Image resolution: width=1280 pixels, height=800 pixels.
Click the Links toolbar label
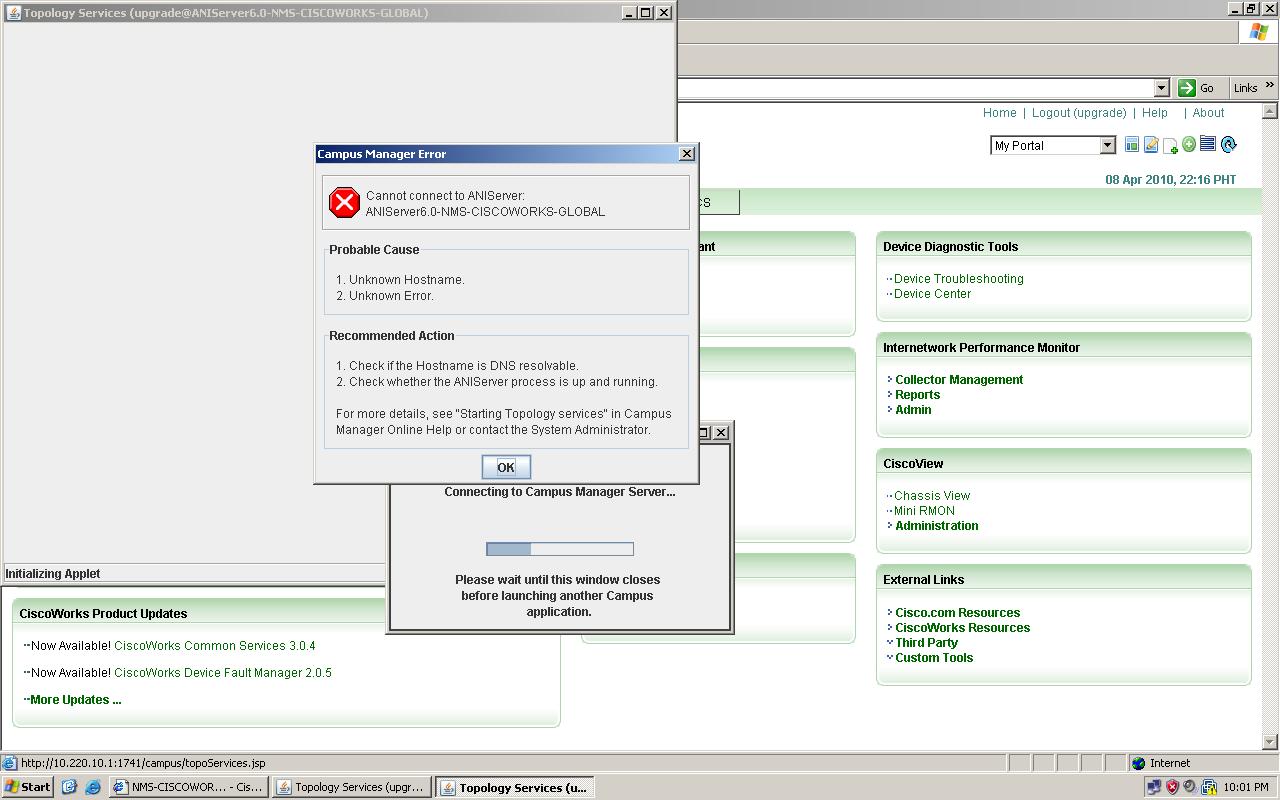[x=1245, y=88]
